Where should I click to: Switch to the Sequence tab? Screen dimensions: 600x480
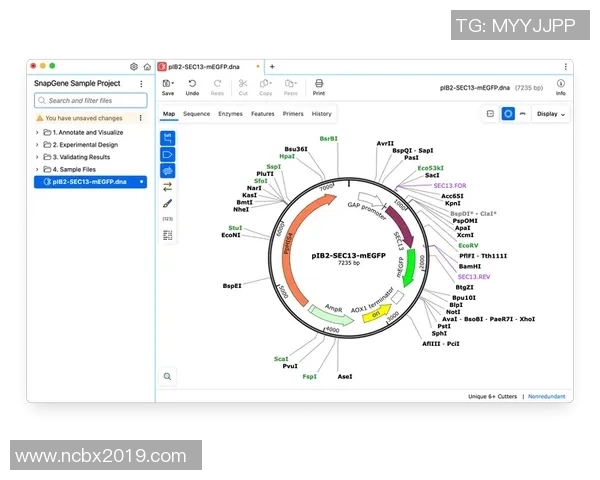click(x=196, y=114)
